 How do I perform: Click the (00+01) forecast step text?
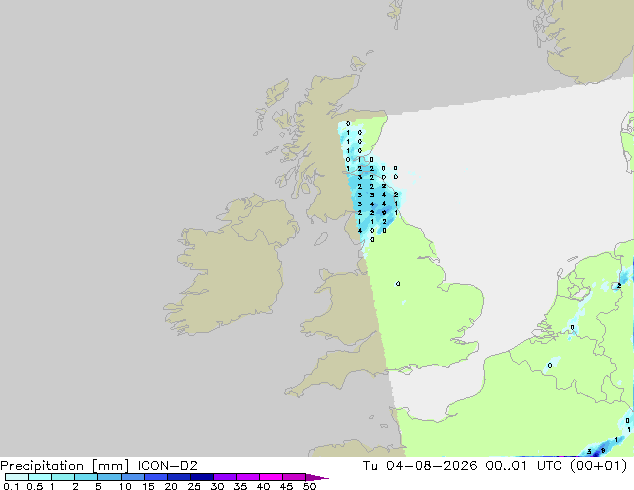coord(598,466)
